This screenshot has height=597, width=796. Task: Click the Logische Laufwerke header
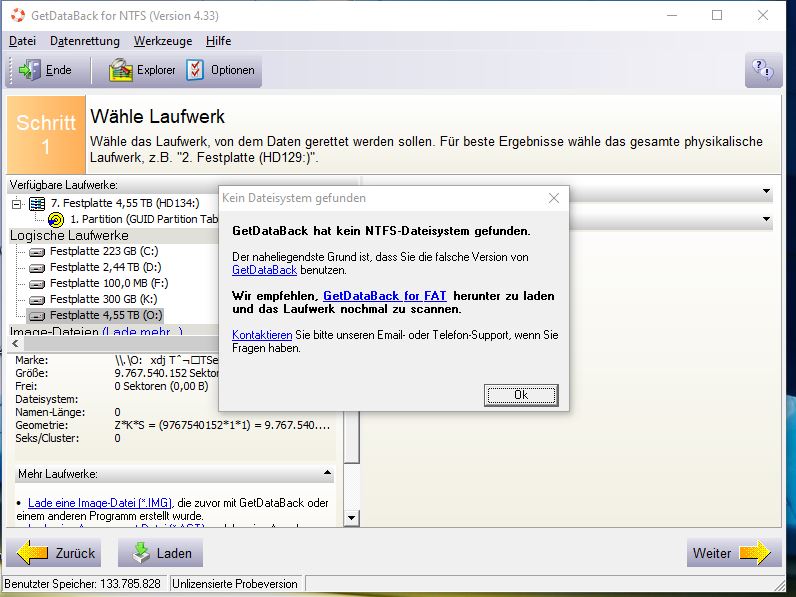pyautogui.click(x=69, y=236)
